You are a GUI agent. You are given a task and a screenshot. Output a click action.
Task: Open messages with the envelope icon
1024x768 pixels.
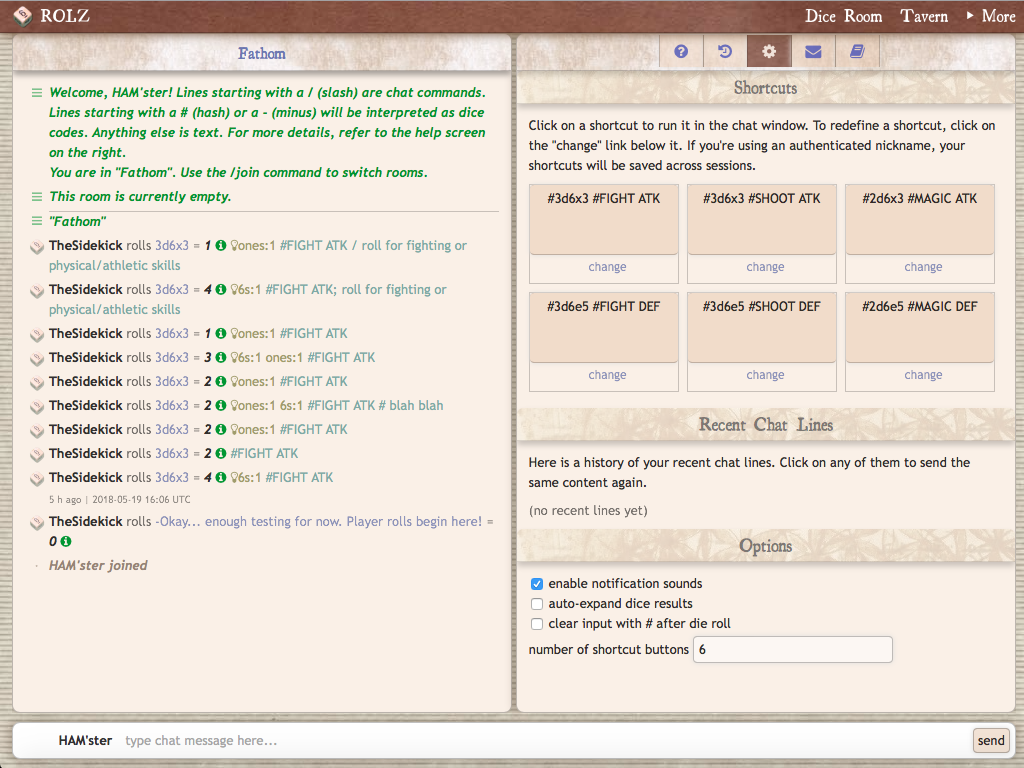click(x=813, y=51)
